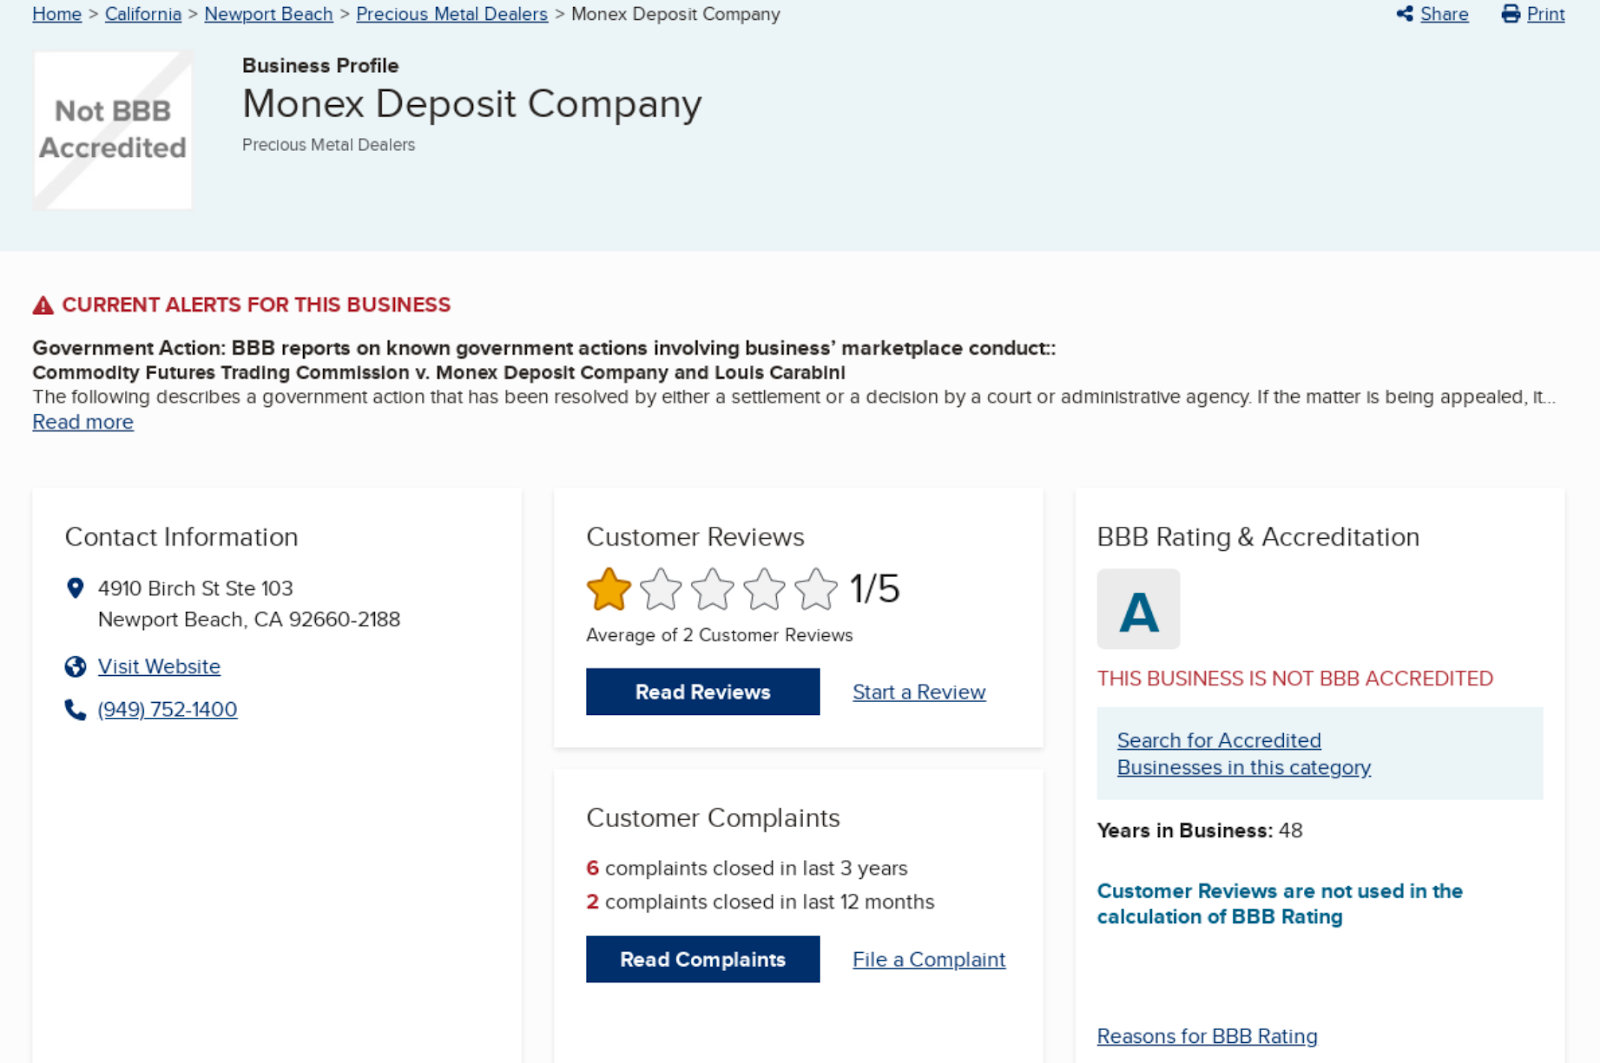Open the Reasons for BBB Rating link
Viewport: 1600px width, 1063px height.
1207,1037
